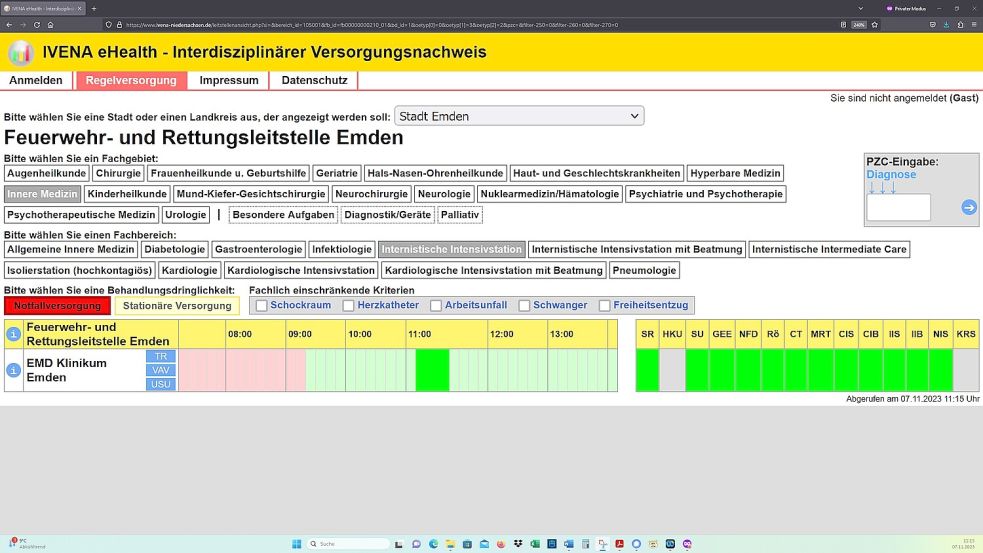This screenshot has height=553, width=983.
Task: Open the Stadt Emden region dropdown
Action: point(518,116)
